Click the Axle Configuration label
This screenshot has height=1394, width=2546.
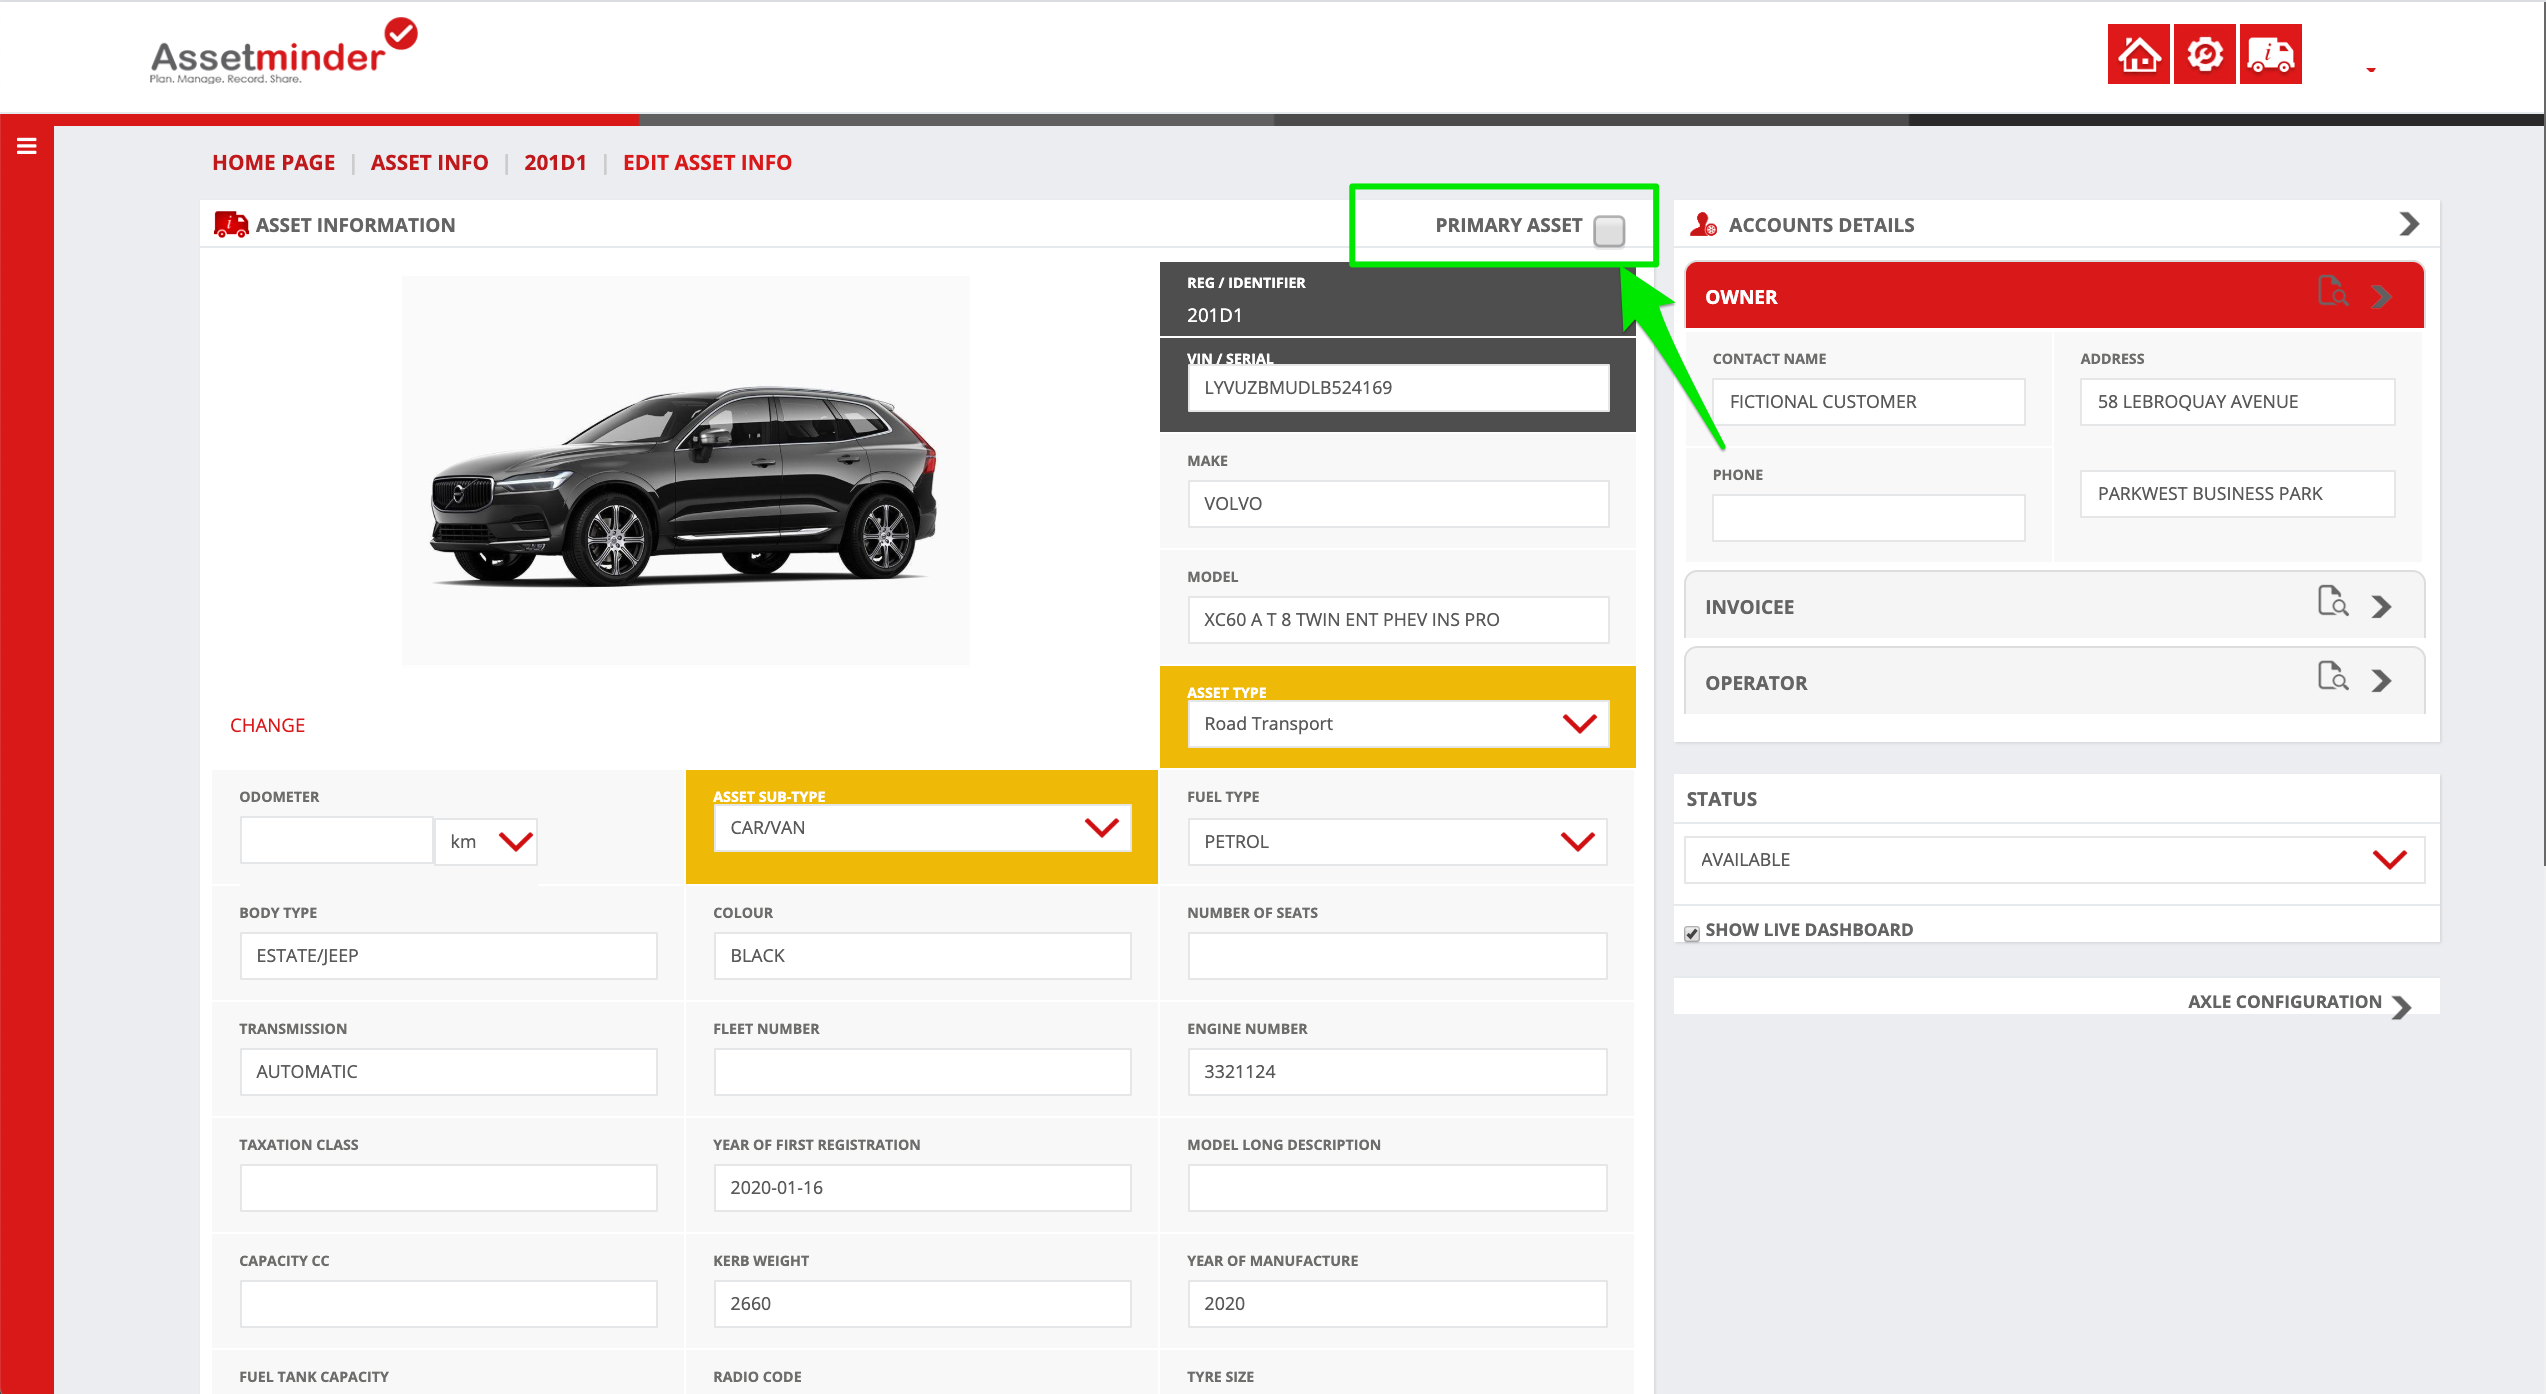(2284, 1002)
